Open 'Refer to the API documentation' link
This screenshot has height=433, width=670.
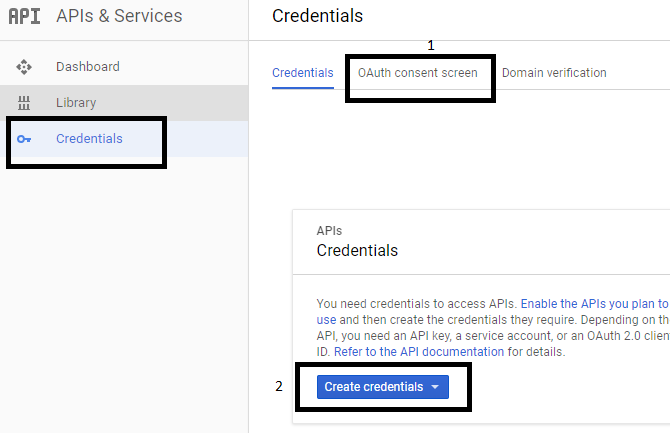coord(419,352)
